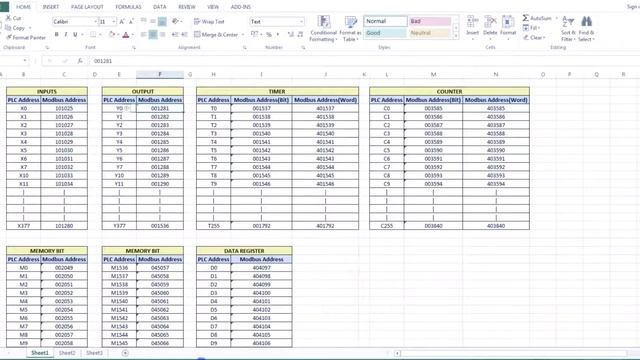
Task: Open the Clear dropdown
Action: (534, 38)
